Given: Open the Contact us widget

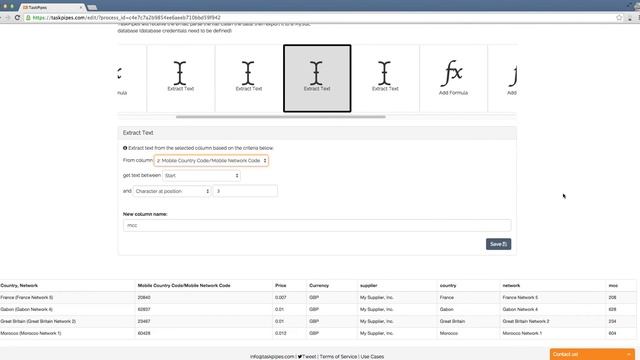Looking at the screenshot, I should [592, 354].
